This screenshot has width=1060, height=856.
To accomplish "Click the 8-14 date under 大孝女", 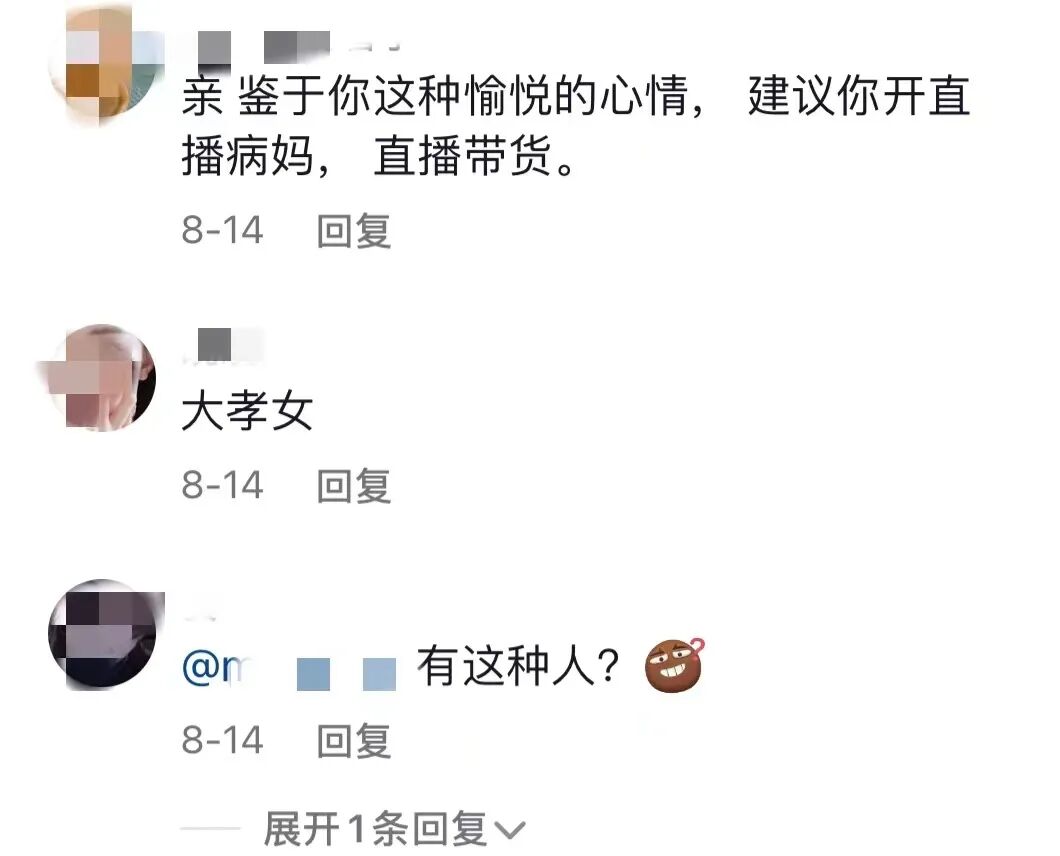I will [222, 485].
